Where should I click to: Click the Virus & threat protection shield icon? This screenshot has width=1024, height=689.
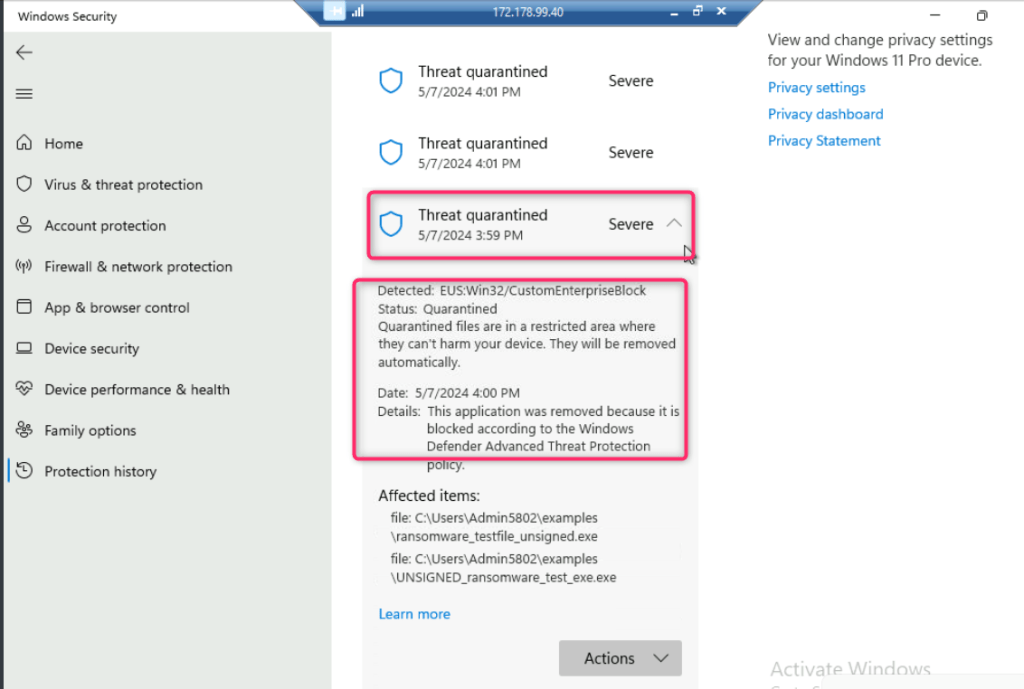(x=24, y=185)
